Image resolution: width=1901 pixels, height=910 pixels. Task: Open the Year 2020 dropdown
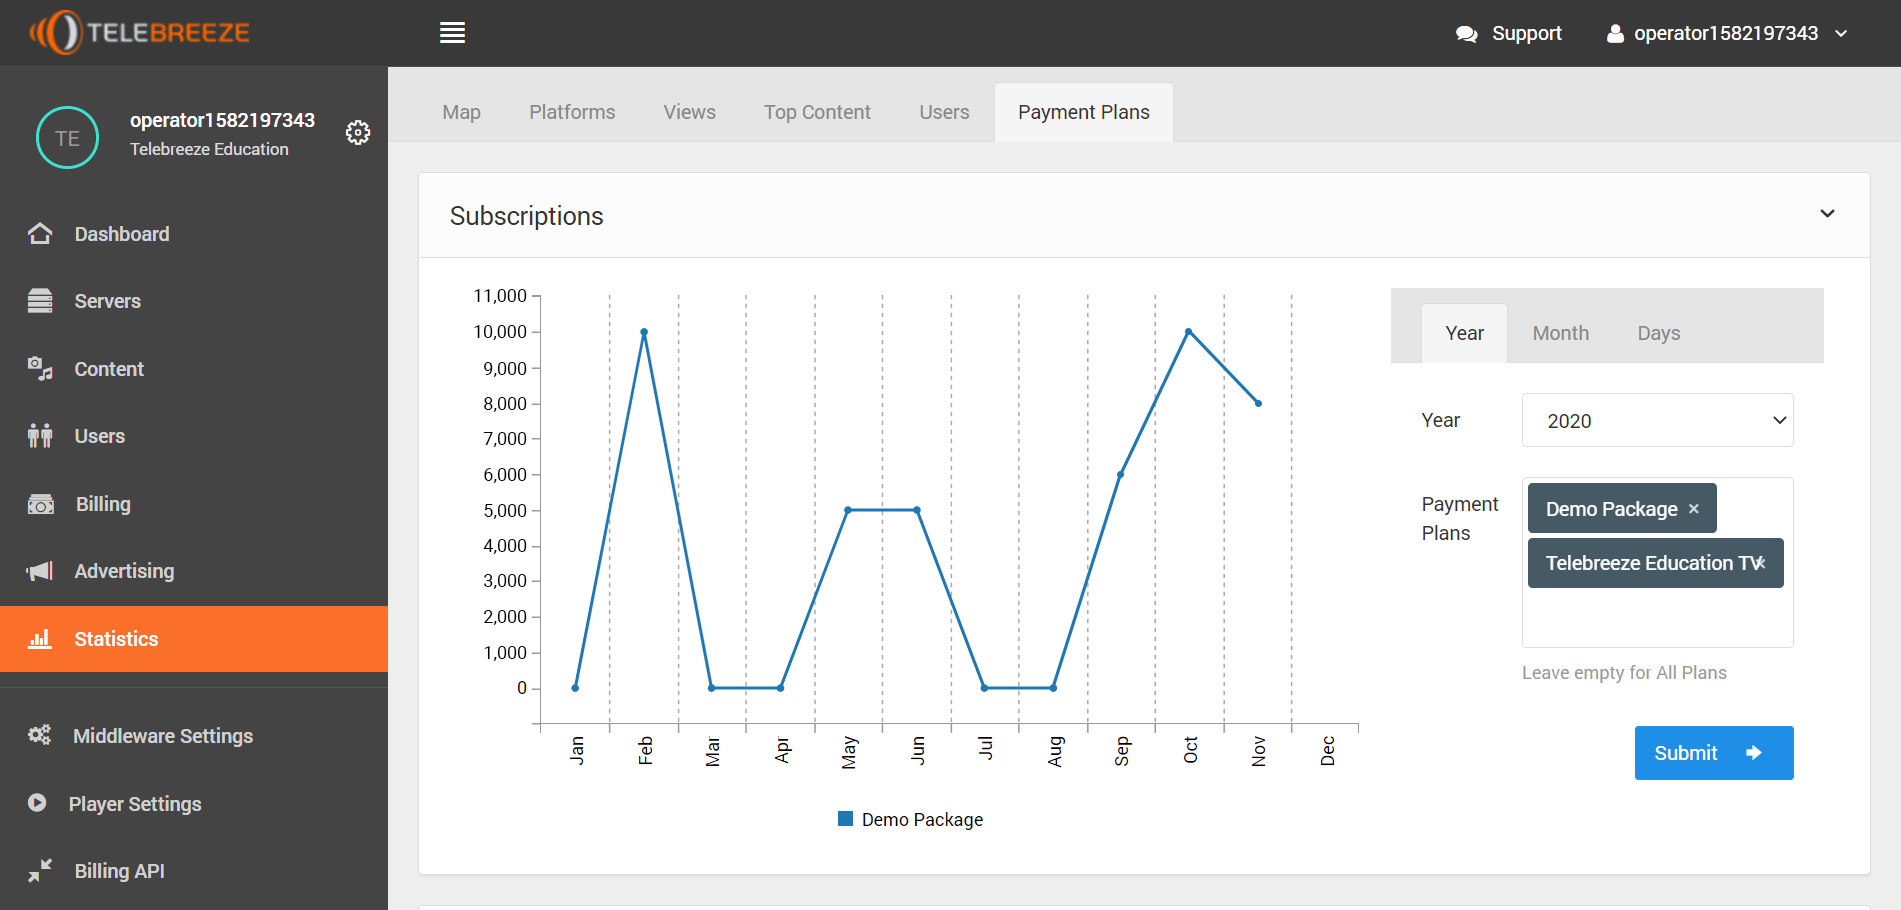pyautogui.click(x=1657, y=420)
